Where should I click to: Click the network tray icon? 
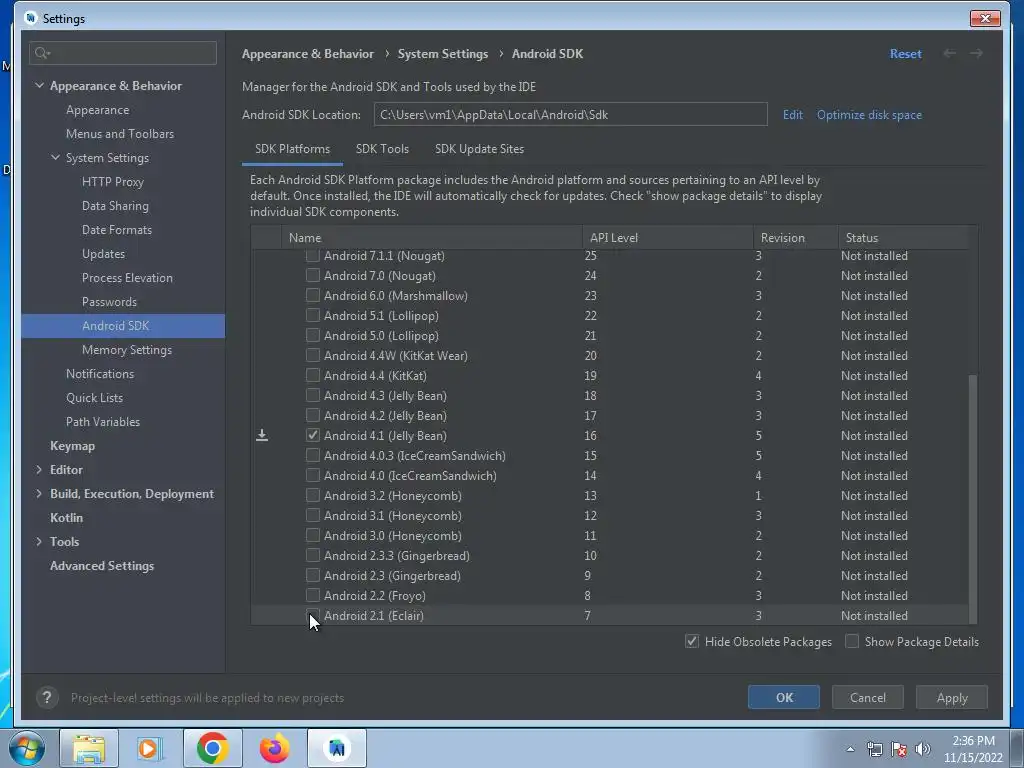pos(874,749)
